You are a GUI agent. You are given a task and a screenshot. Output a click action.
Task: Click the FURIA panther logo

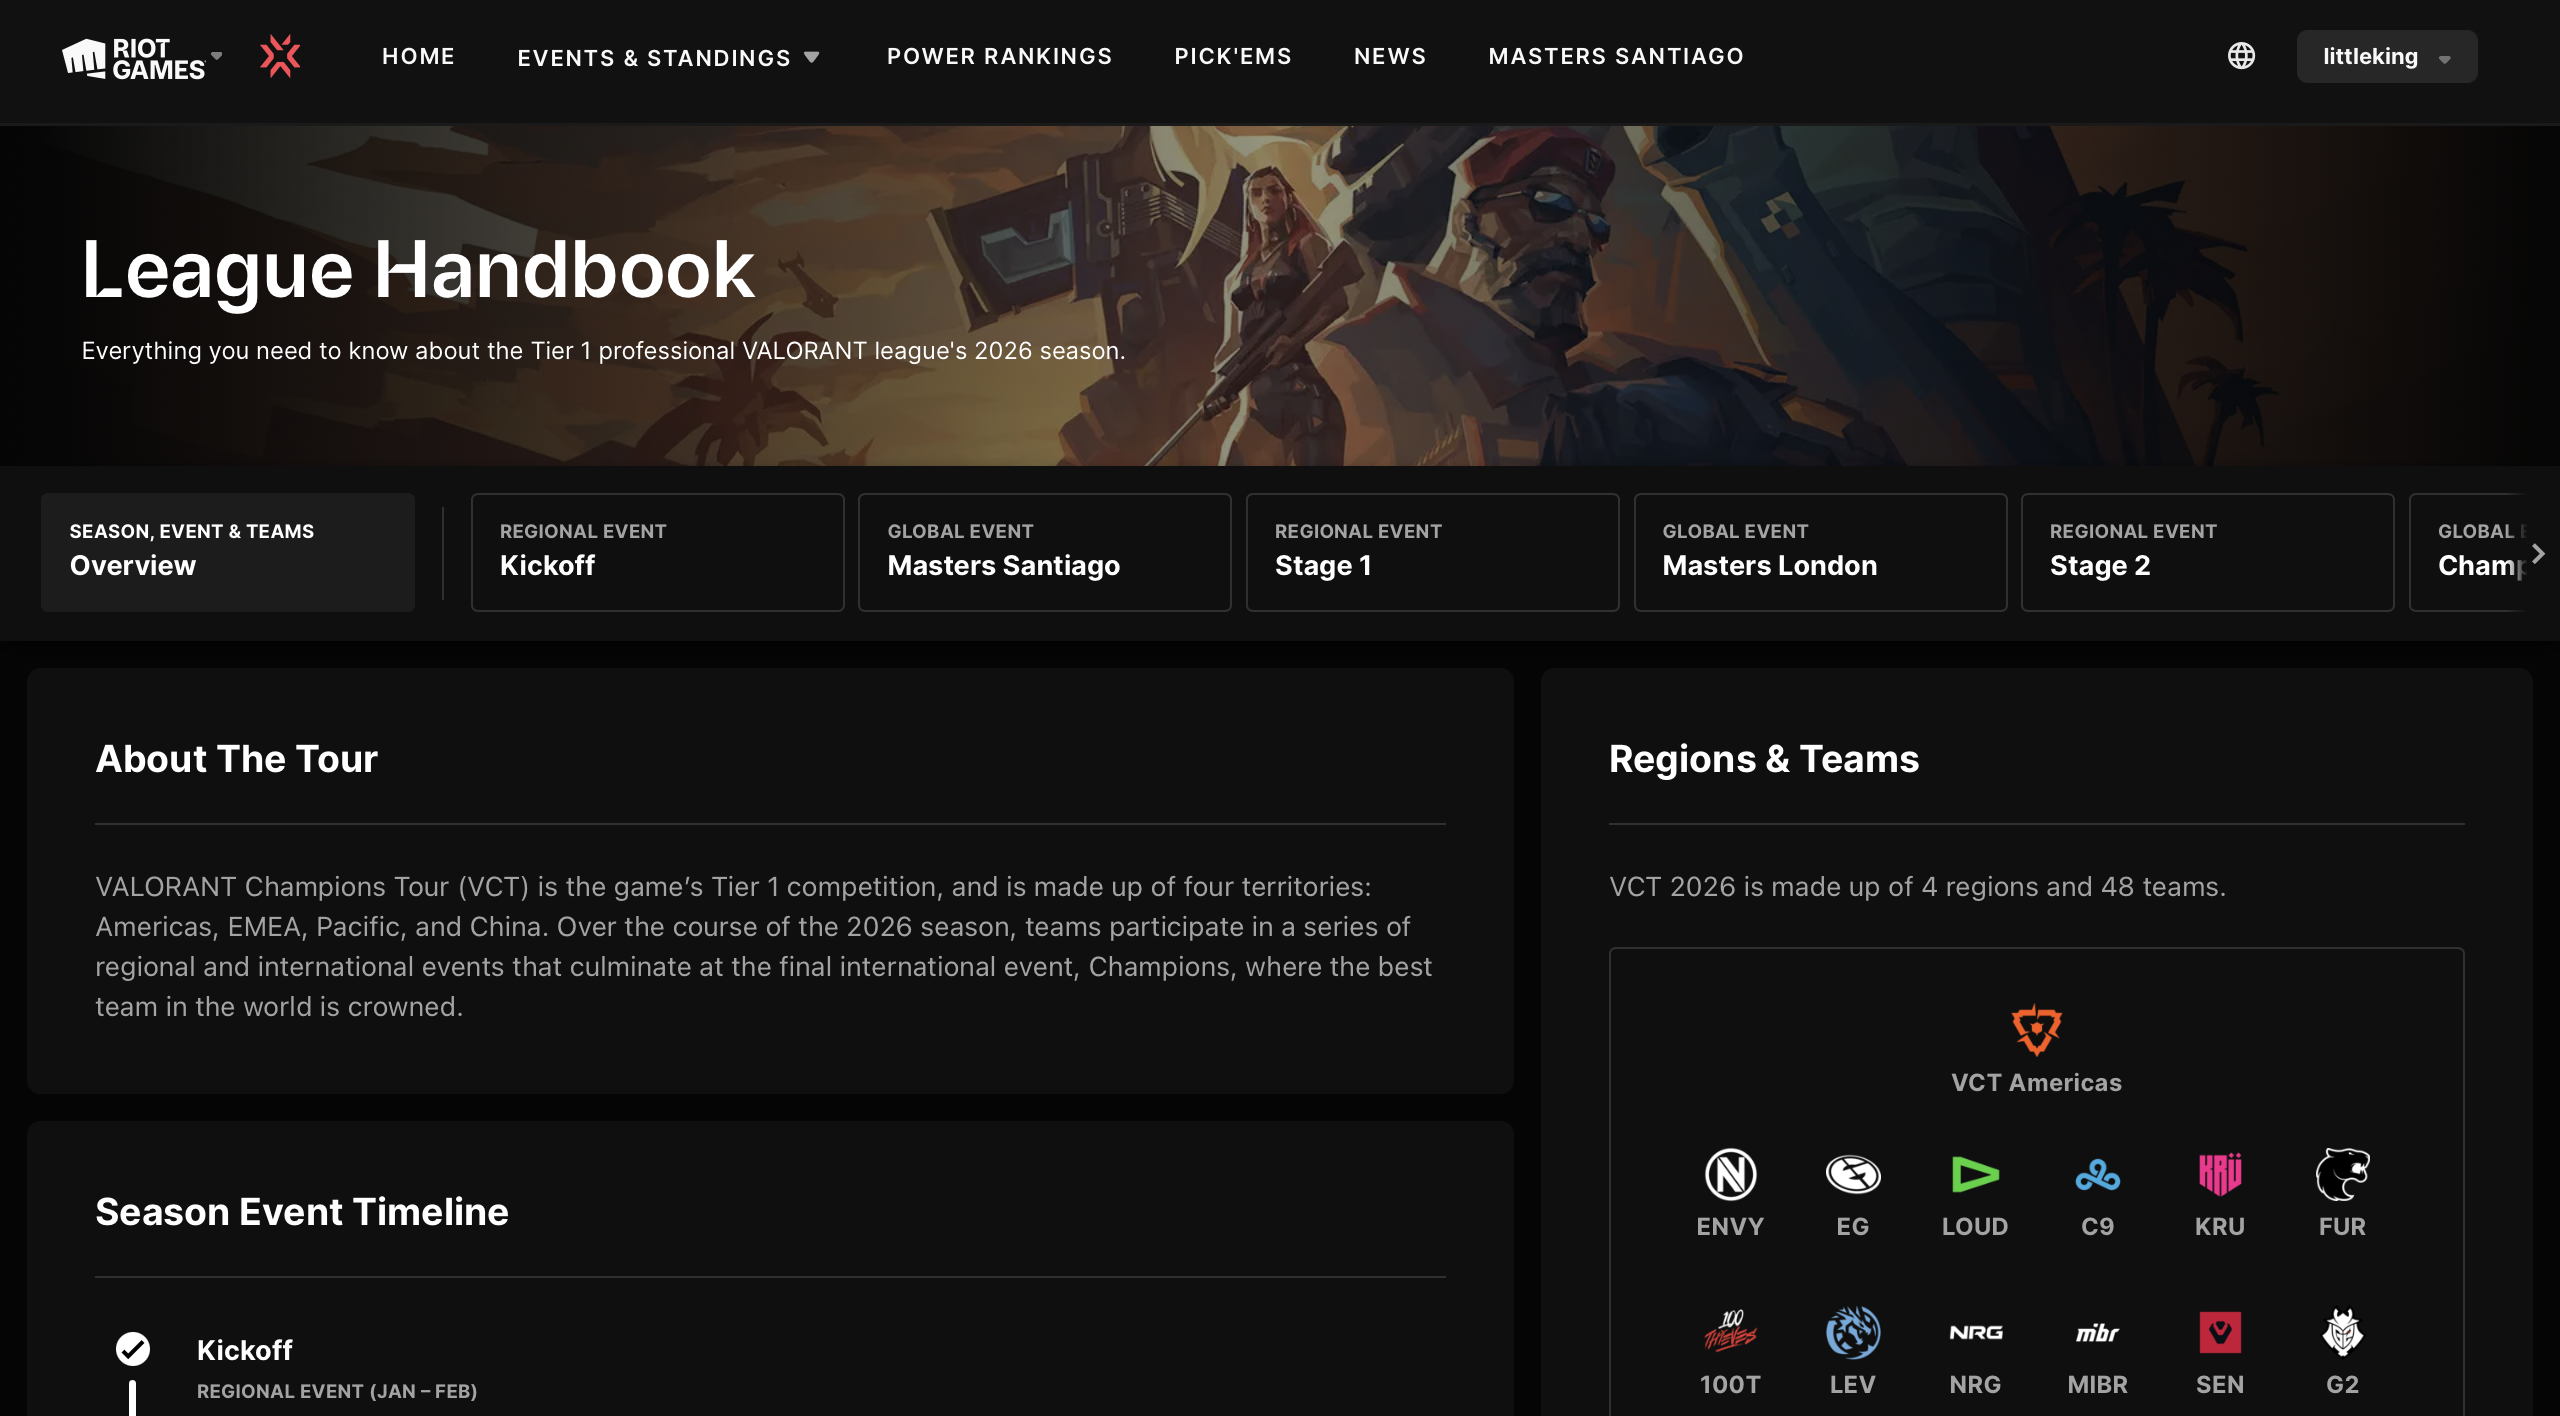(2342, 1174)
